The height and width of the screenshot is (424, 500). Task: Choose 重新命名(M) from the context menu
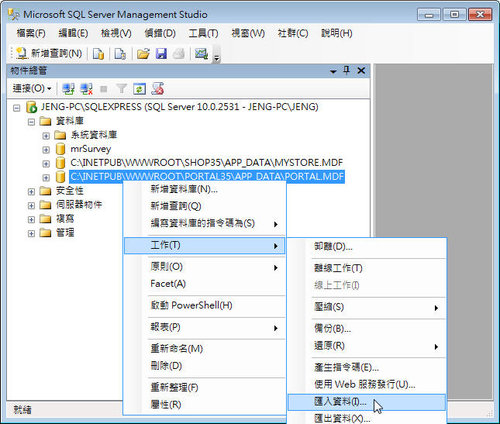tap(205, 349)
